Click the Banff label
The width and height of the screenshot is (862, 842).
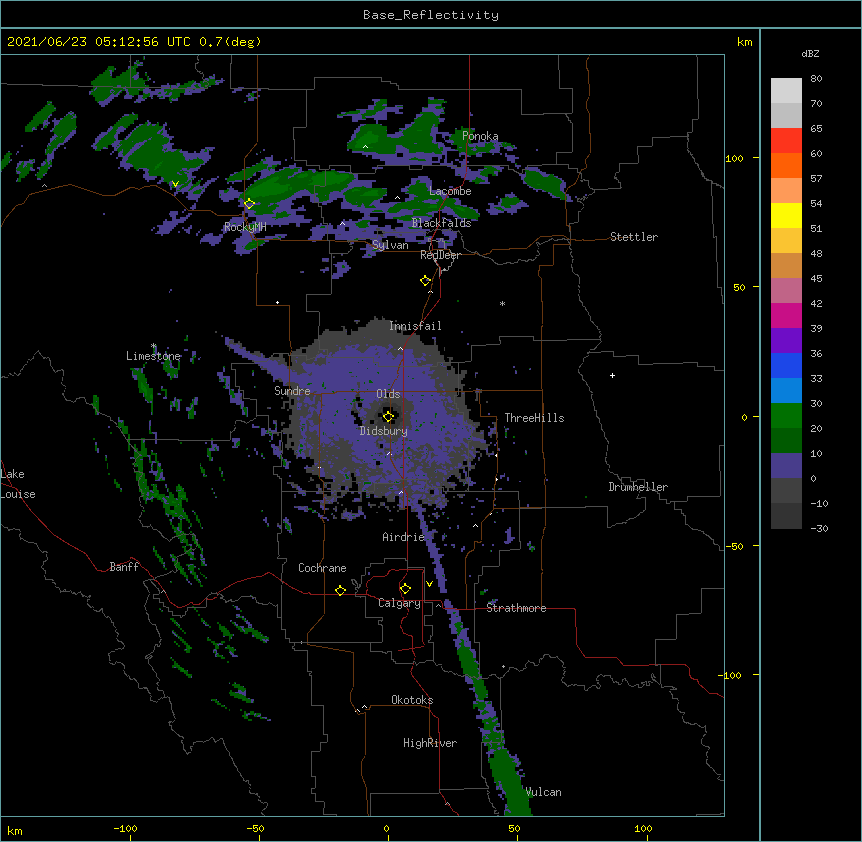(124, 567)
